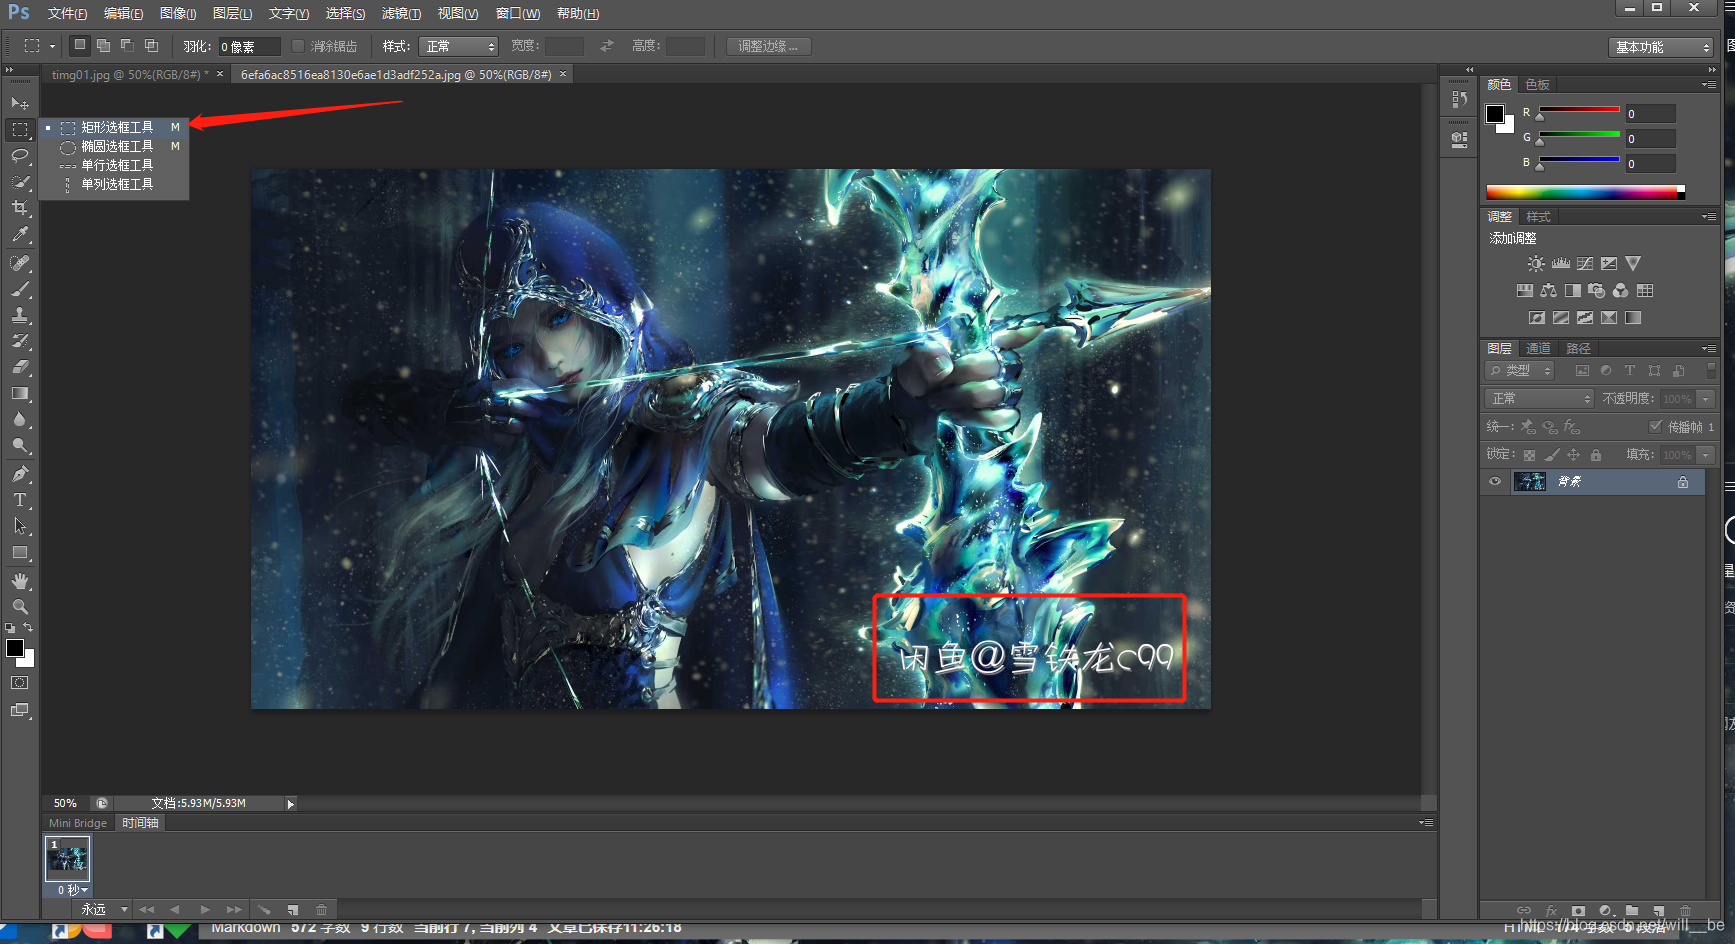Select the Hand tool
The image size is (1735, 944).
(20, 581)
